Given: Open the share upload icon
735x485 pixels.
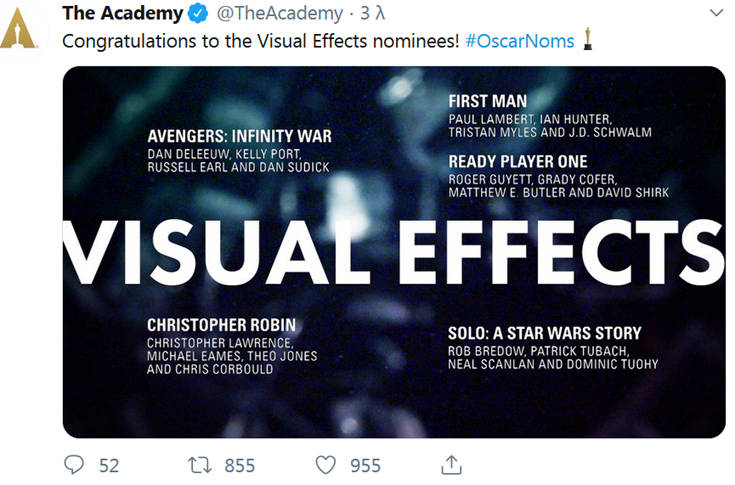Looking at the screenshot, I should click(x=451, y=465).
